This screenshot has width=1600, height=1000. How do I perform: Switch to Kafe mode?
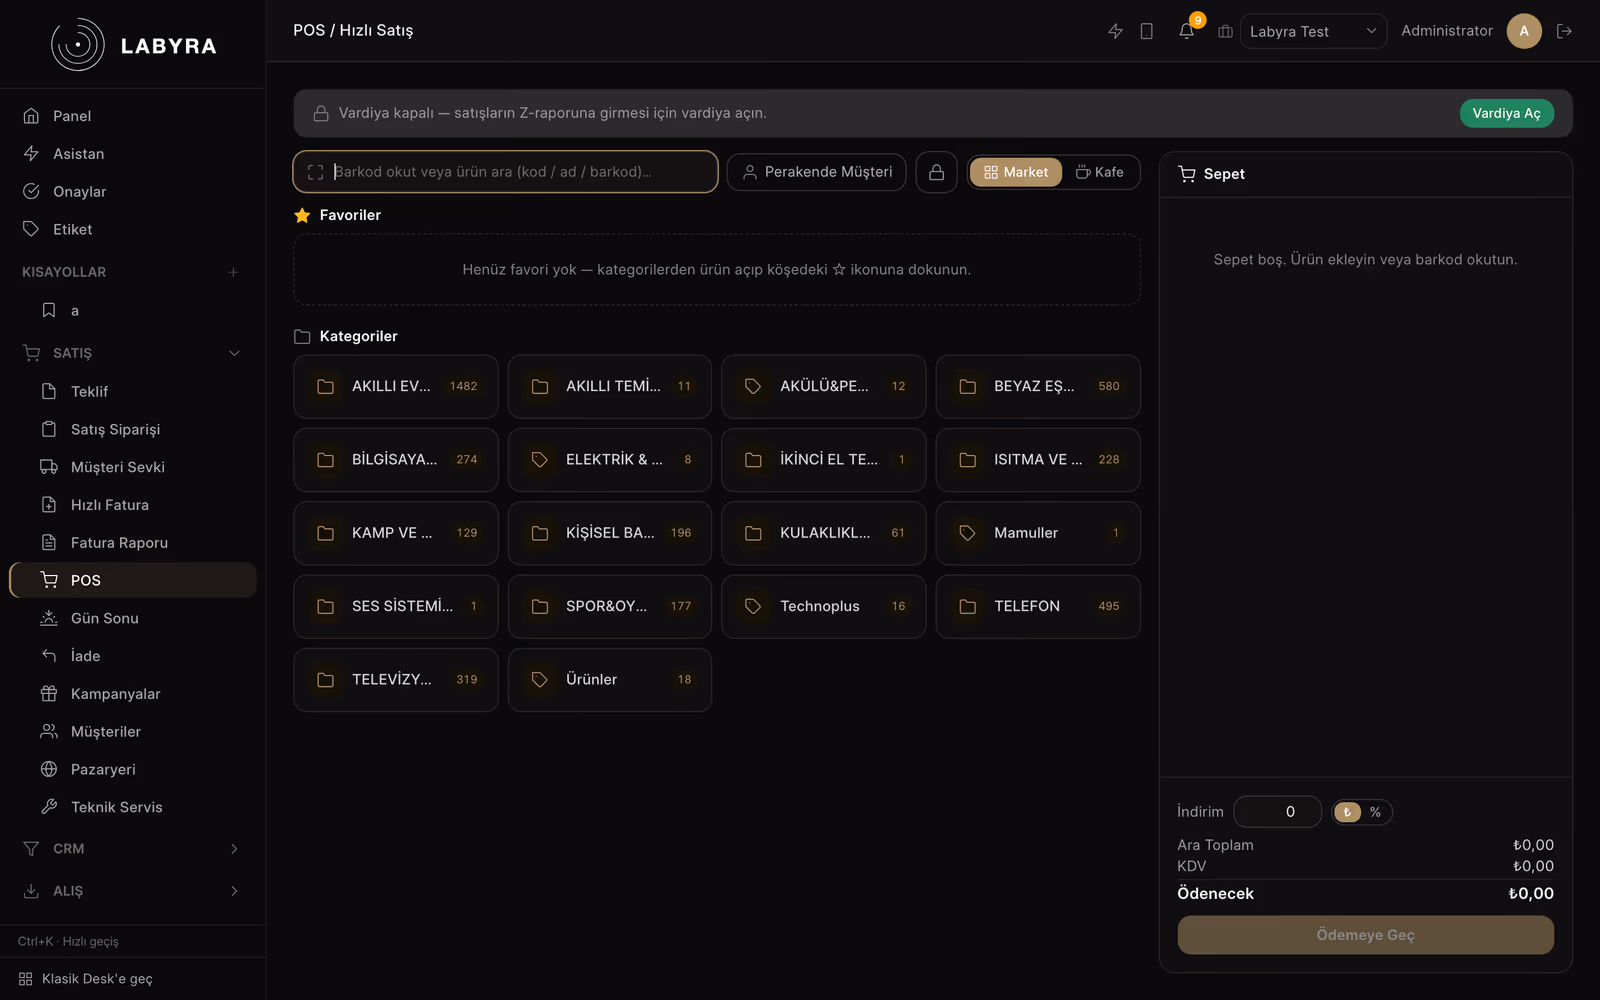[x=1100, y=172]
